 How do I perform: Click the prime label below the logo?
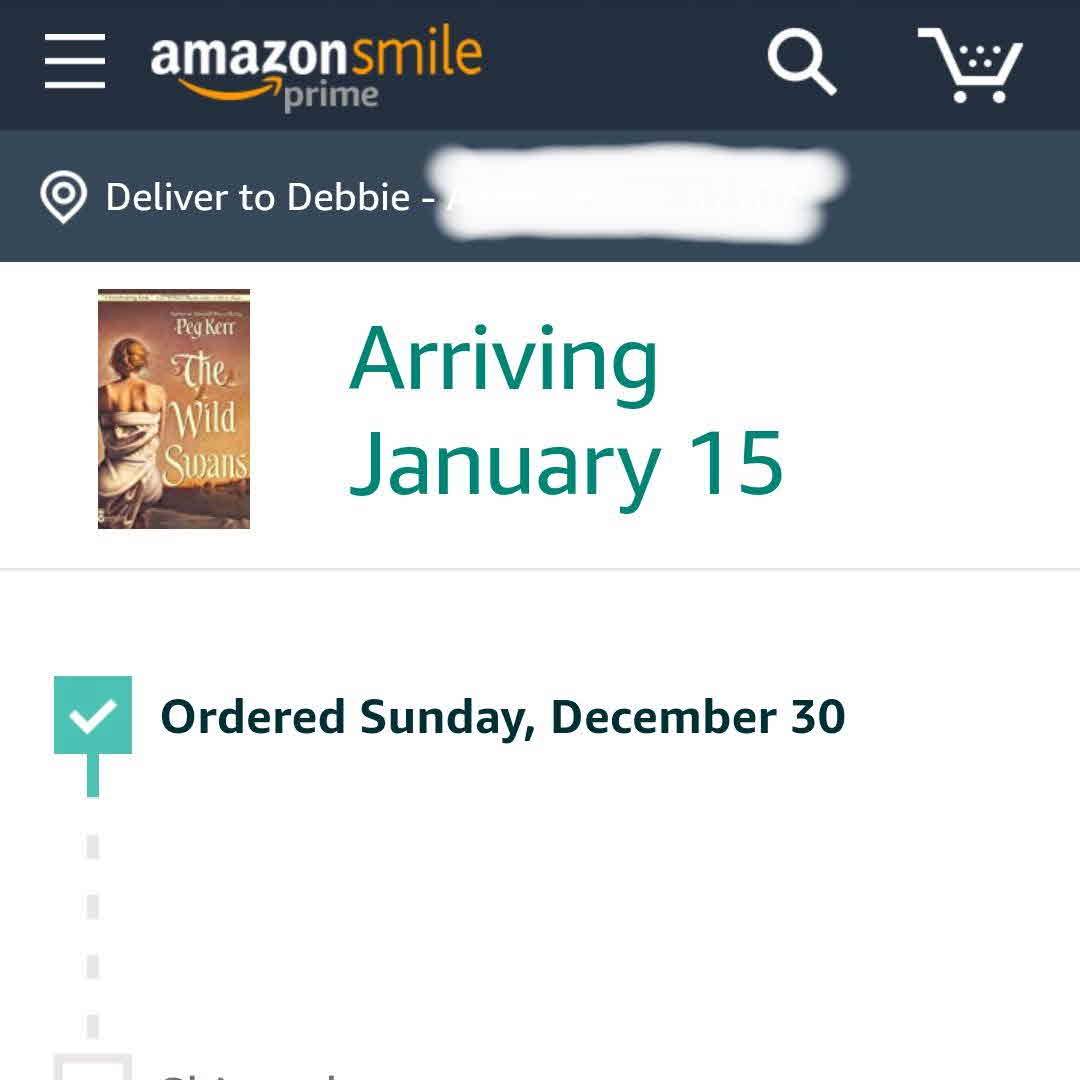tap(331, 97)
